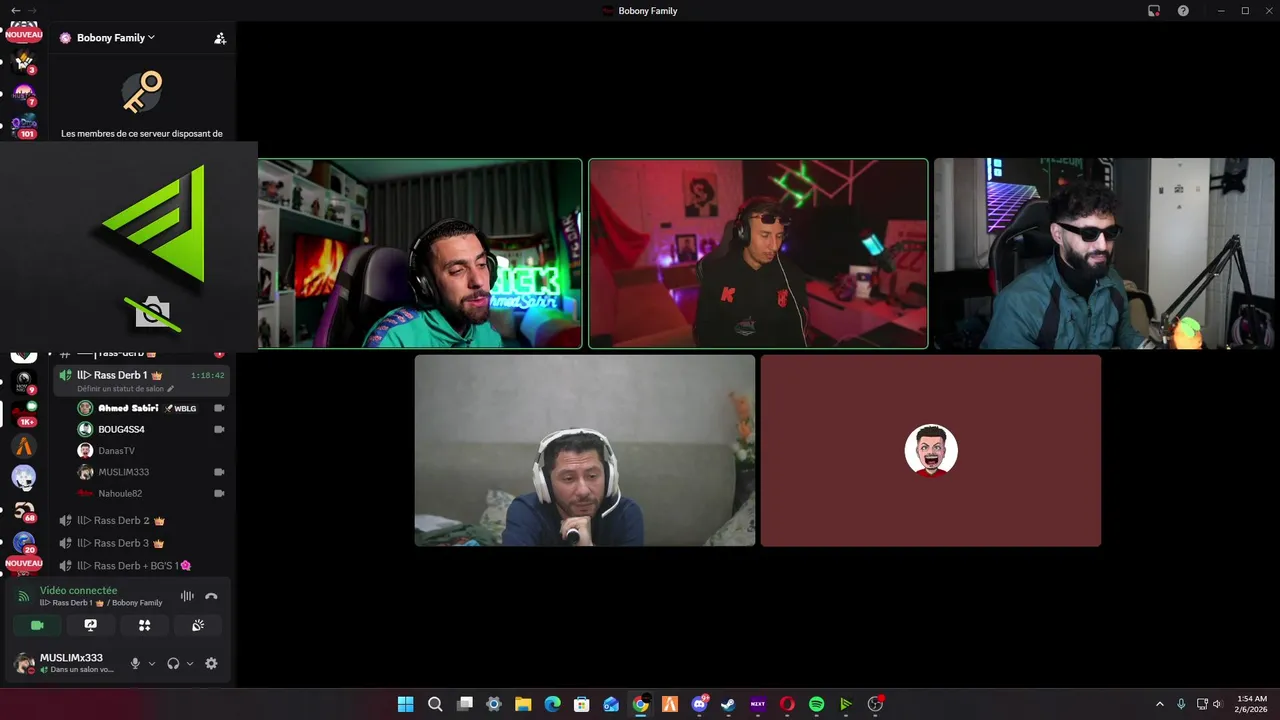Viewport: 1280px width, 720px height.
Task: Deafen with the headphones icon
Action: click(173, 663)
